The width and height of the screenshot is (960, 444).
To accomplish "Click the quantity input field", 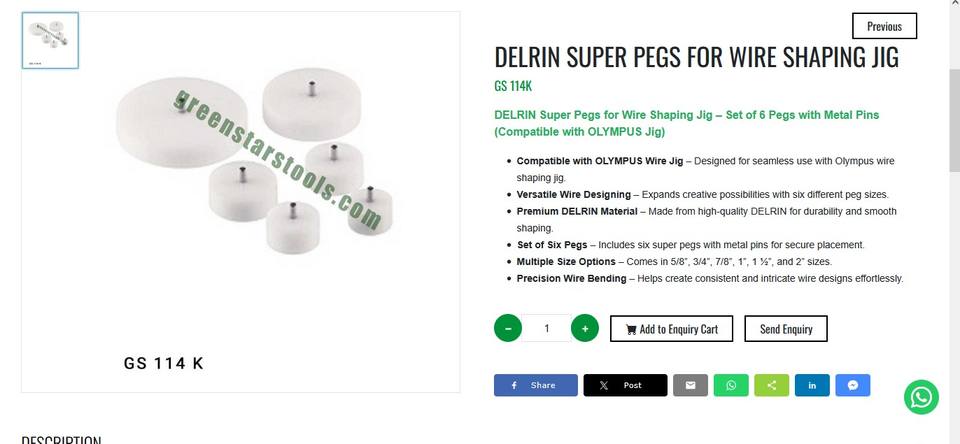I will [546, 328].
